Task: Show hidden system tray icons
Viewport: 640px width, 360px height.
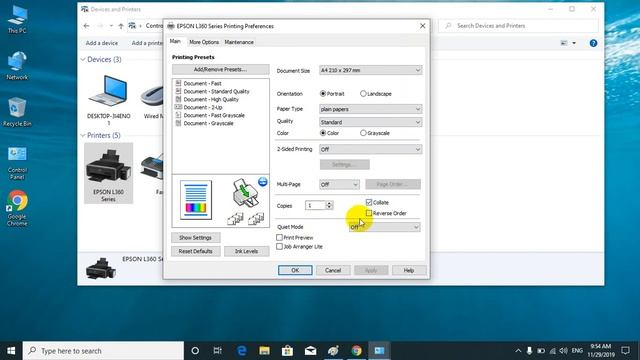Action: (518, 351)
